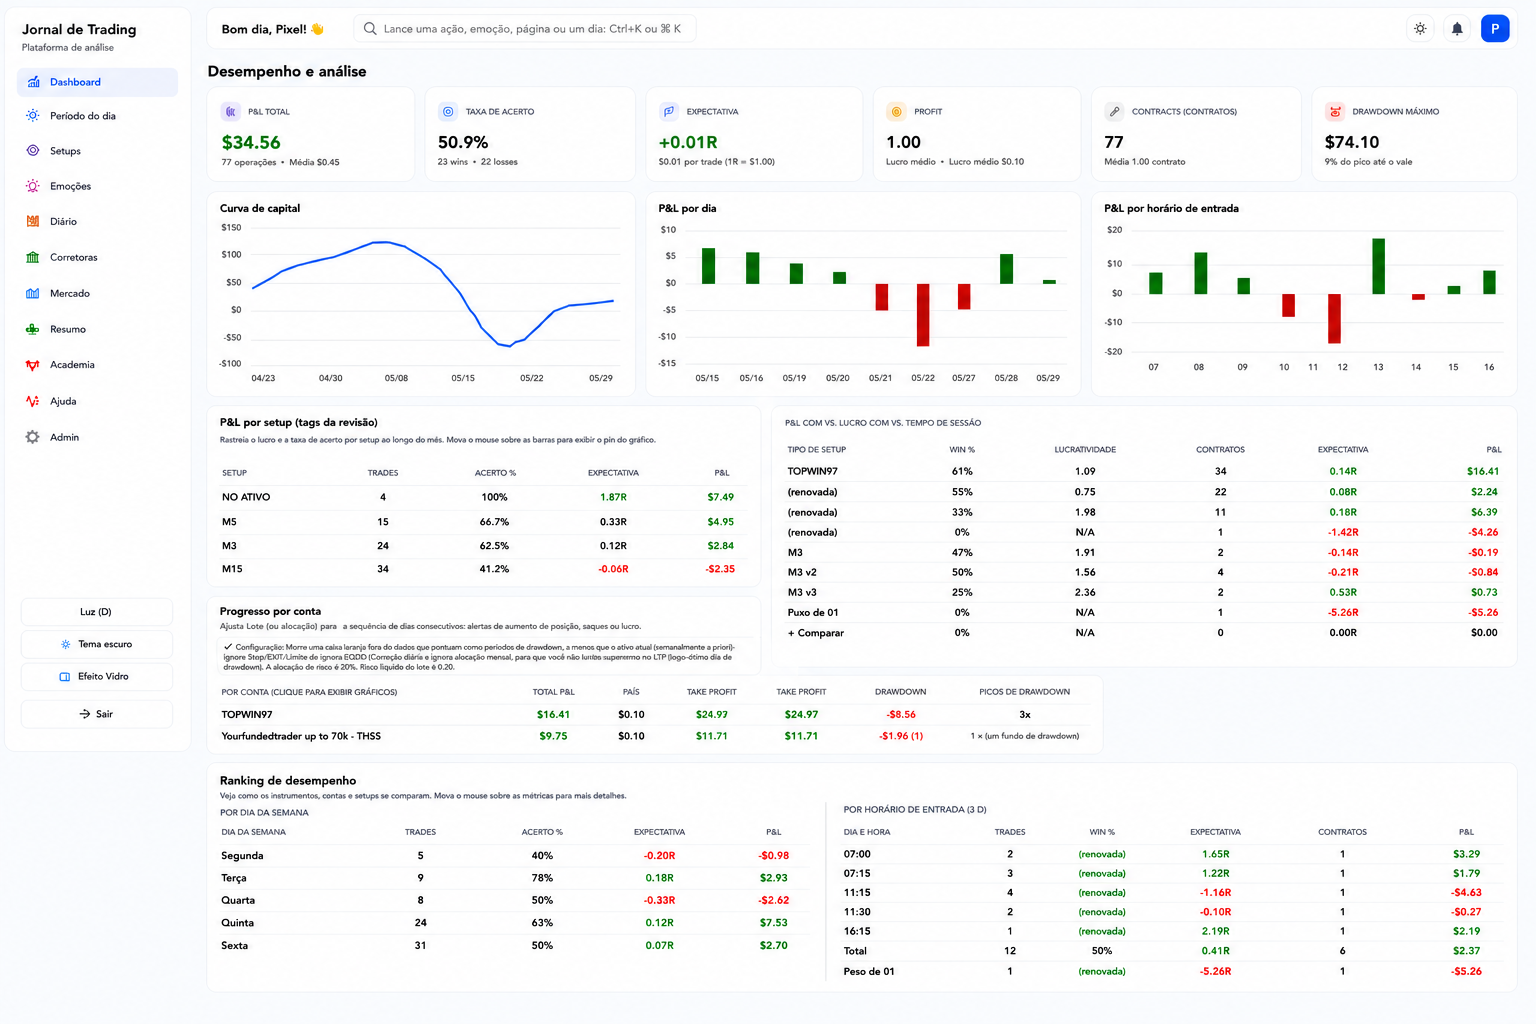
Task: Click the 50.9% win rate value
Action: tap(463, 143)
